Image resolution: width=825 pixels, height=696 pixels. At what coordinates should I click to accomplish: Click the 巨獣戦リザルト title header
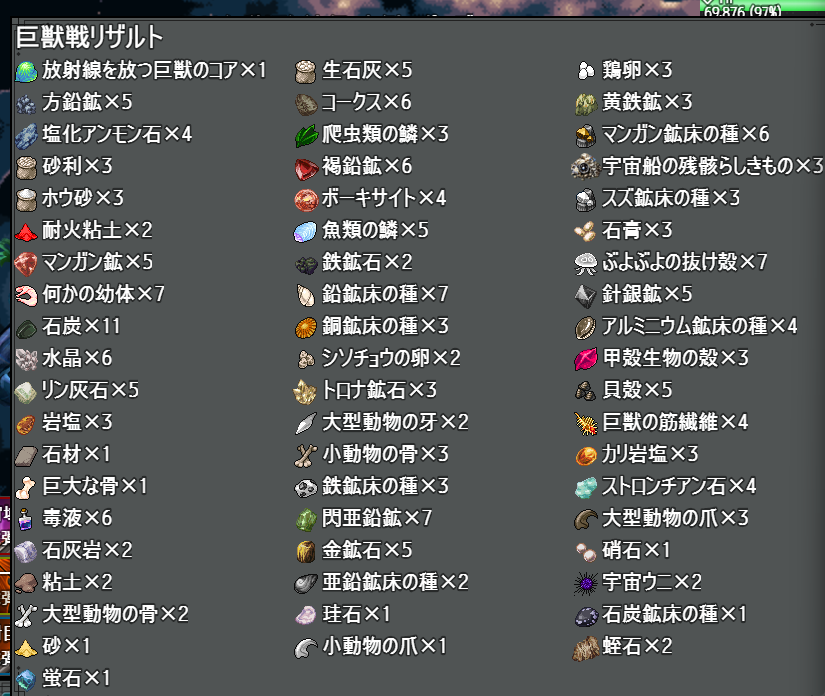point(89,37)
